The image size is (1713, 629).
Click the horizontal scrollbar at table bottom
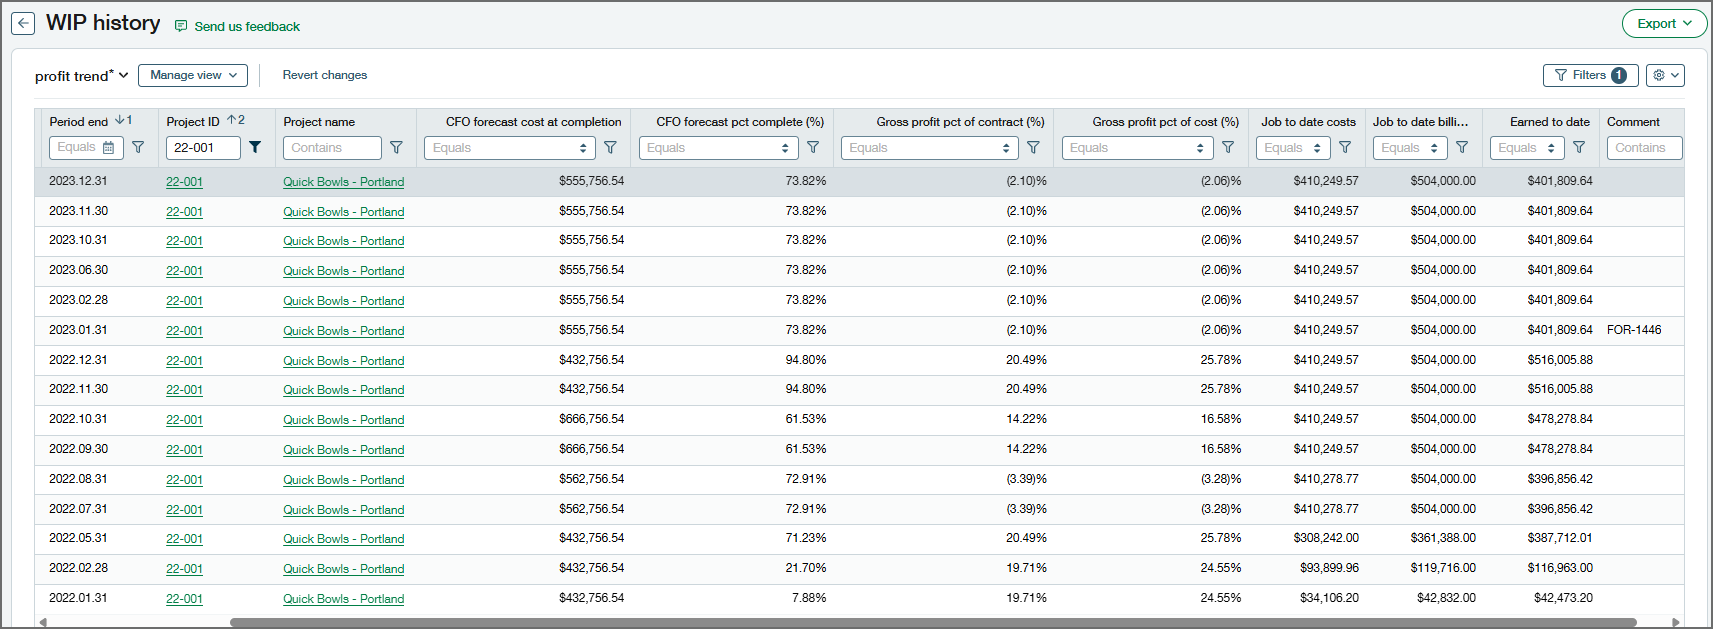click(x=932, y=622)
